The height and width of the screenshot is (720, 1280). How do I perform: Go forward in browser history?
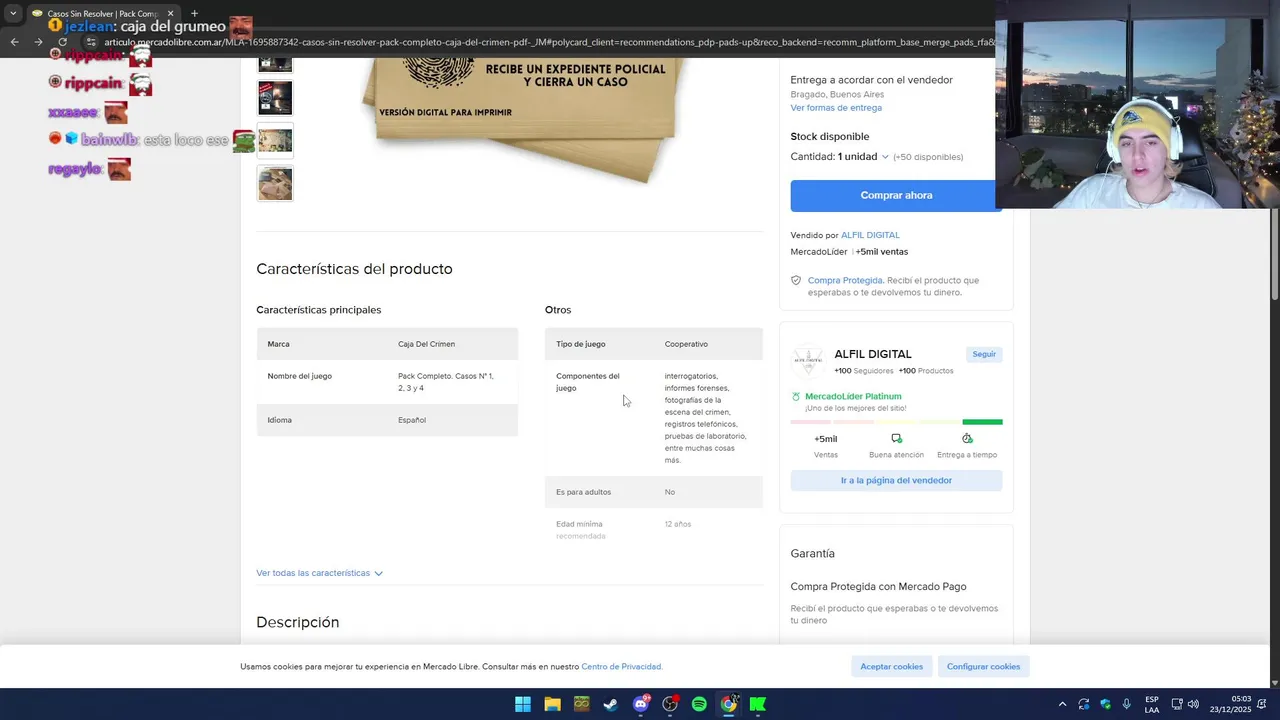click(x=38, y=42)
